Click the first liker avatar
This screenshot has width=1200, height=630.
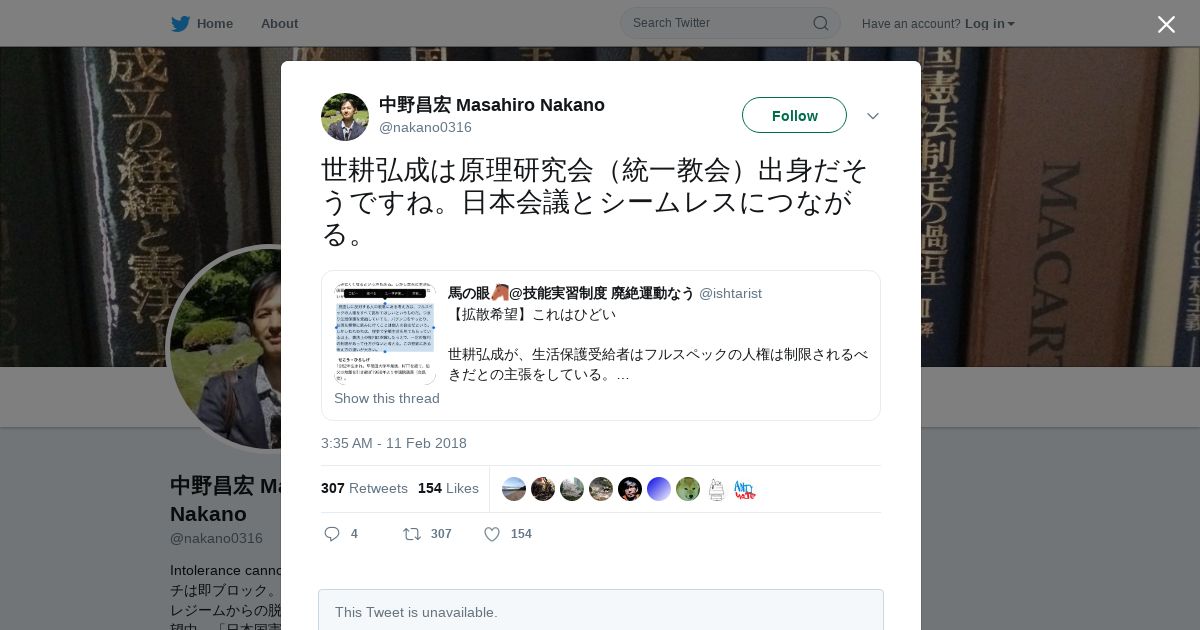(x=514, y=489)
